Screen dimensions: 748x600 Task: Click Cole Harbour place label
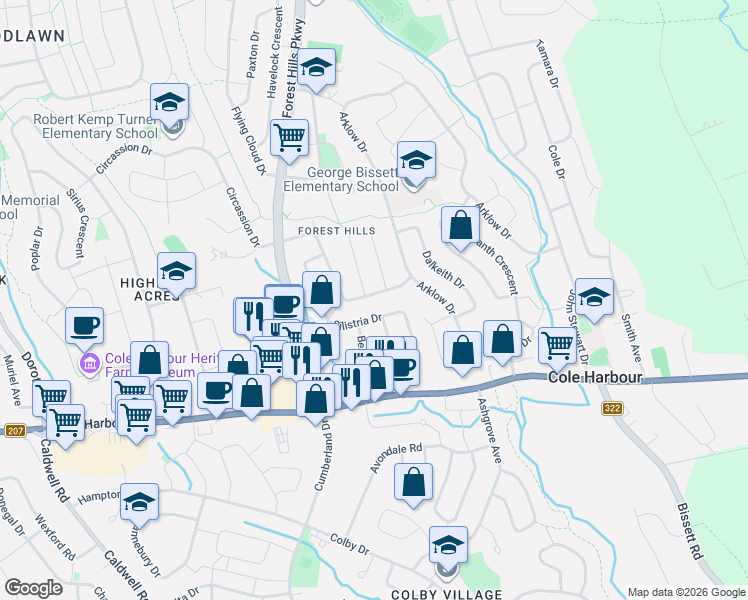click(x=595, y=377)
